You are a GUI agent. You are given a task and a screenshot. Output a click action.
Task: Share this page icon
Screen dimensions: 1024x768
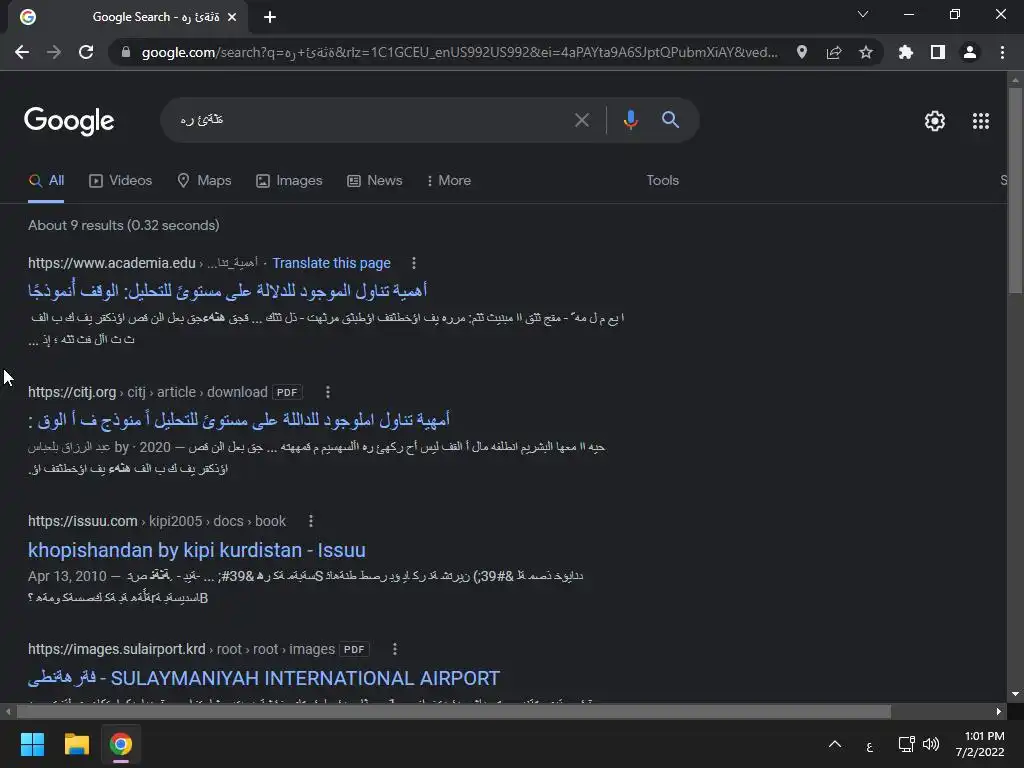pyautogui.click(x=834, y=52)
